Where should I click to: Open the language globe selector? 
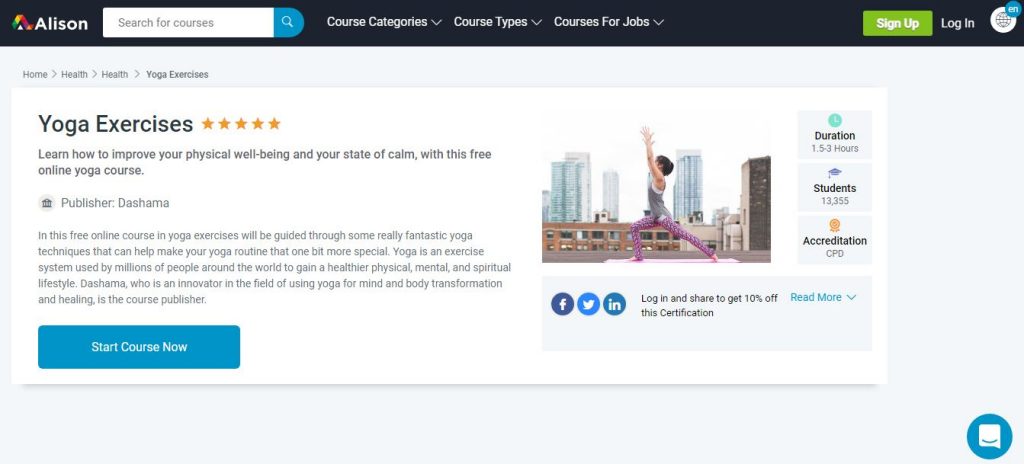[1002, 20]
